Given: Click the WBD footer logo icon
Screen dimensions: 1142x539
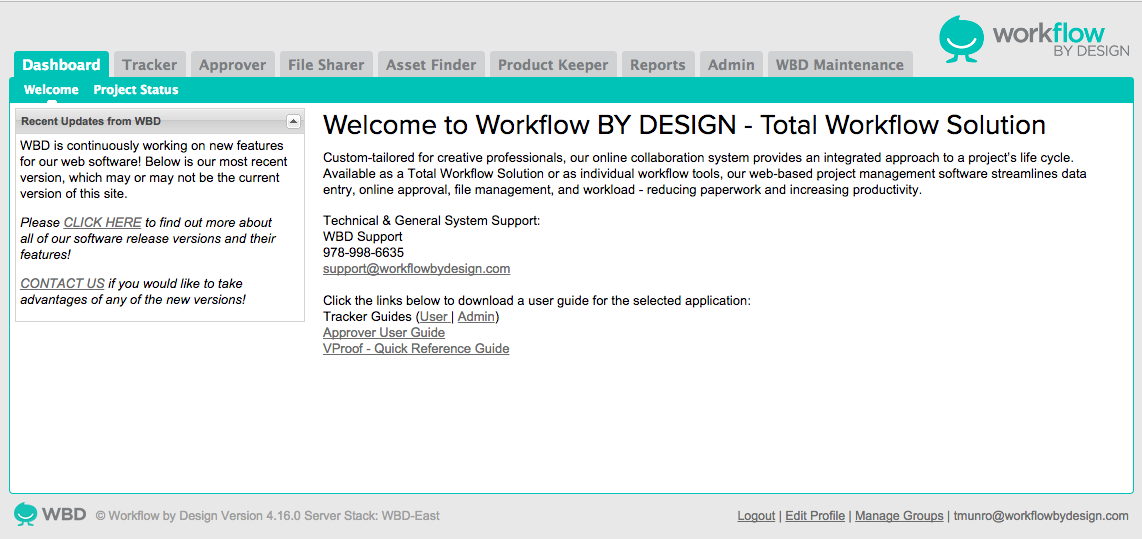Looking at the screenshot, I should coord(25,514).
